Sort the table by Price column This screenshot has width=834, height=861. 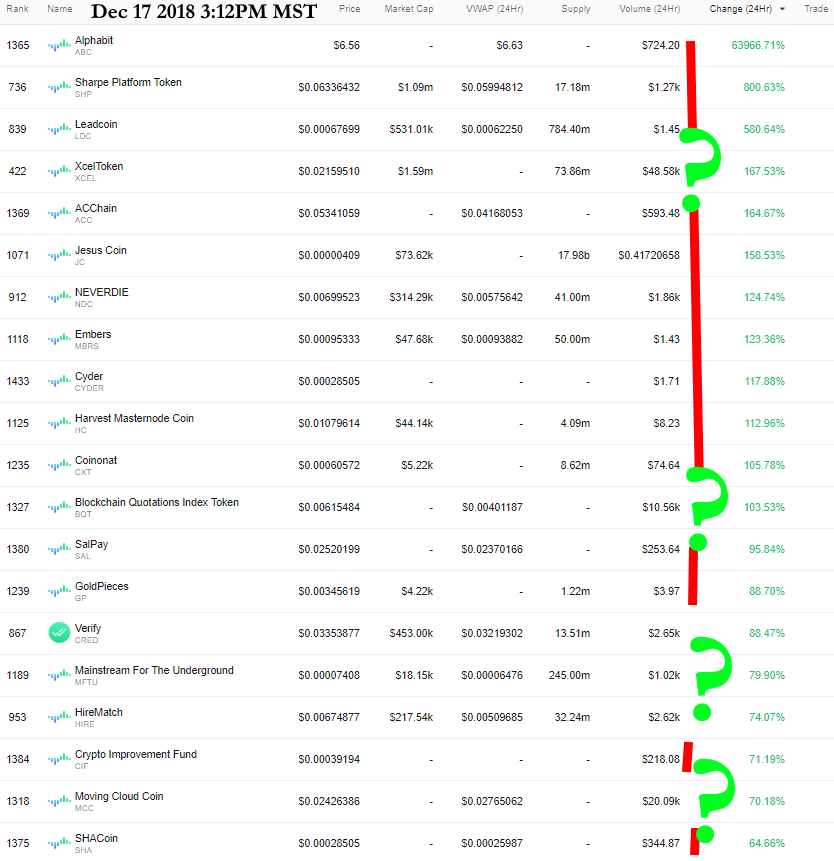click(349, 9)
